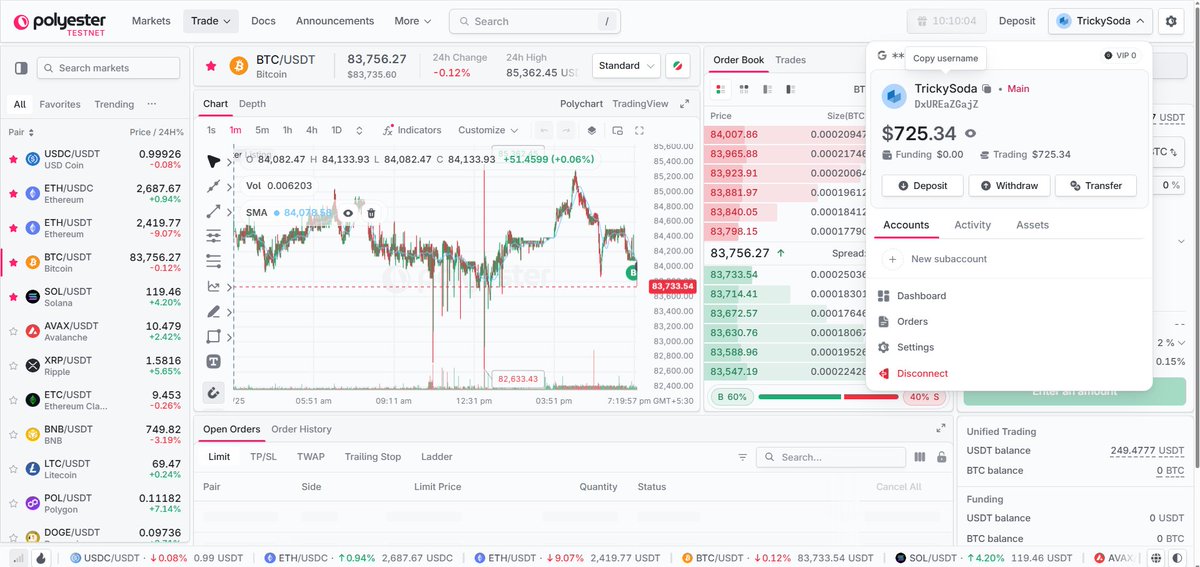Screen dimensions: 1200x567
Task: Switch to Order History tab
Action: pyautogui.click(x=301, y=429)
